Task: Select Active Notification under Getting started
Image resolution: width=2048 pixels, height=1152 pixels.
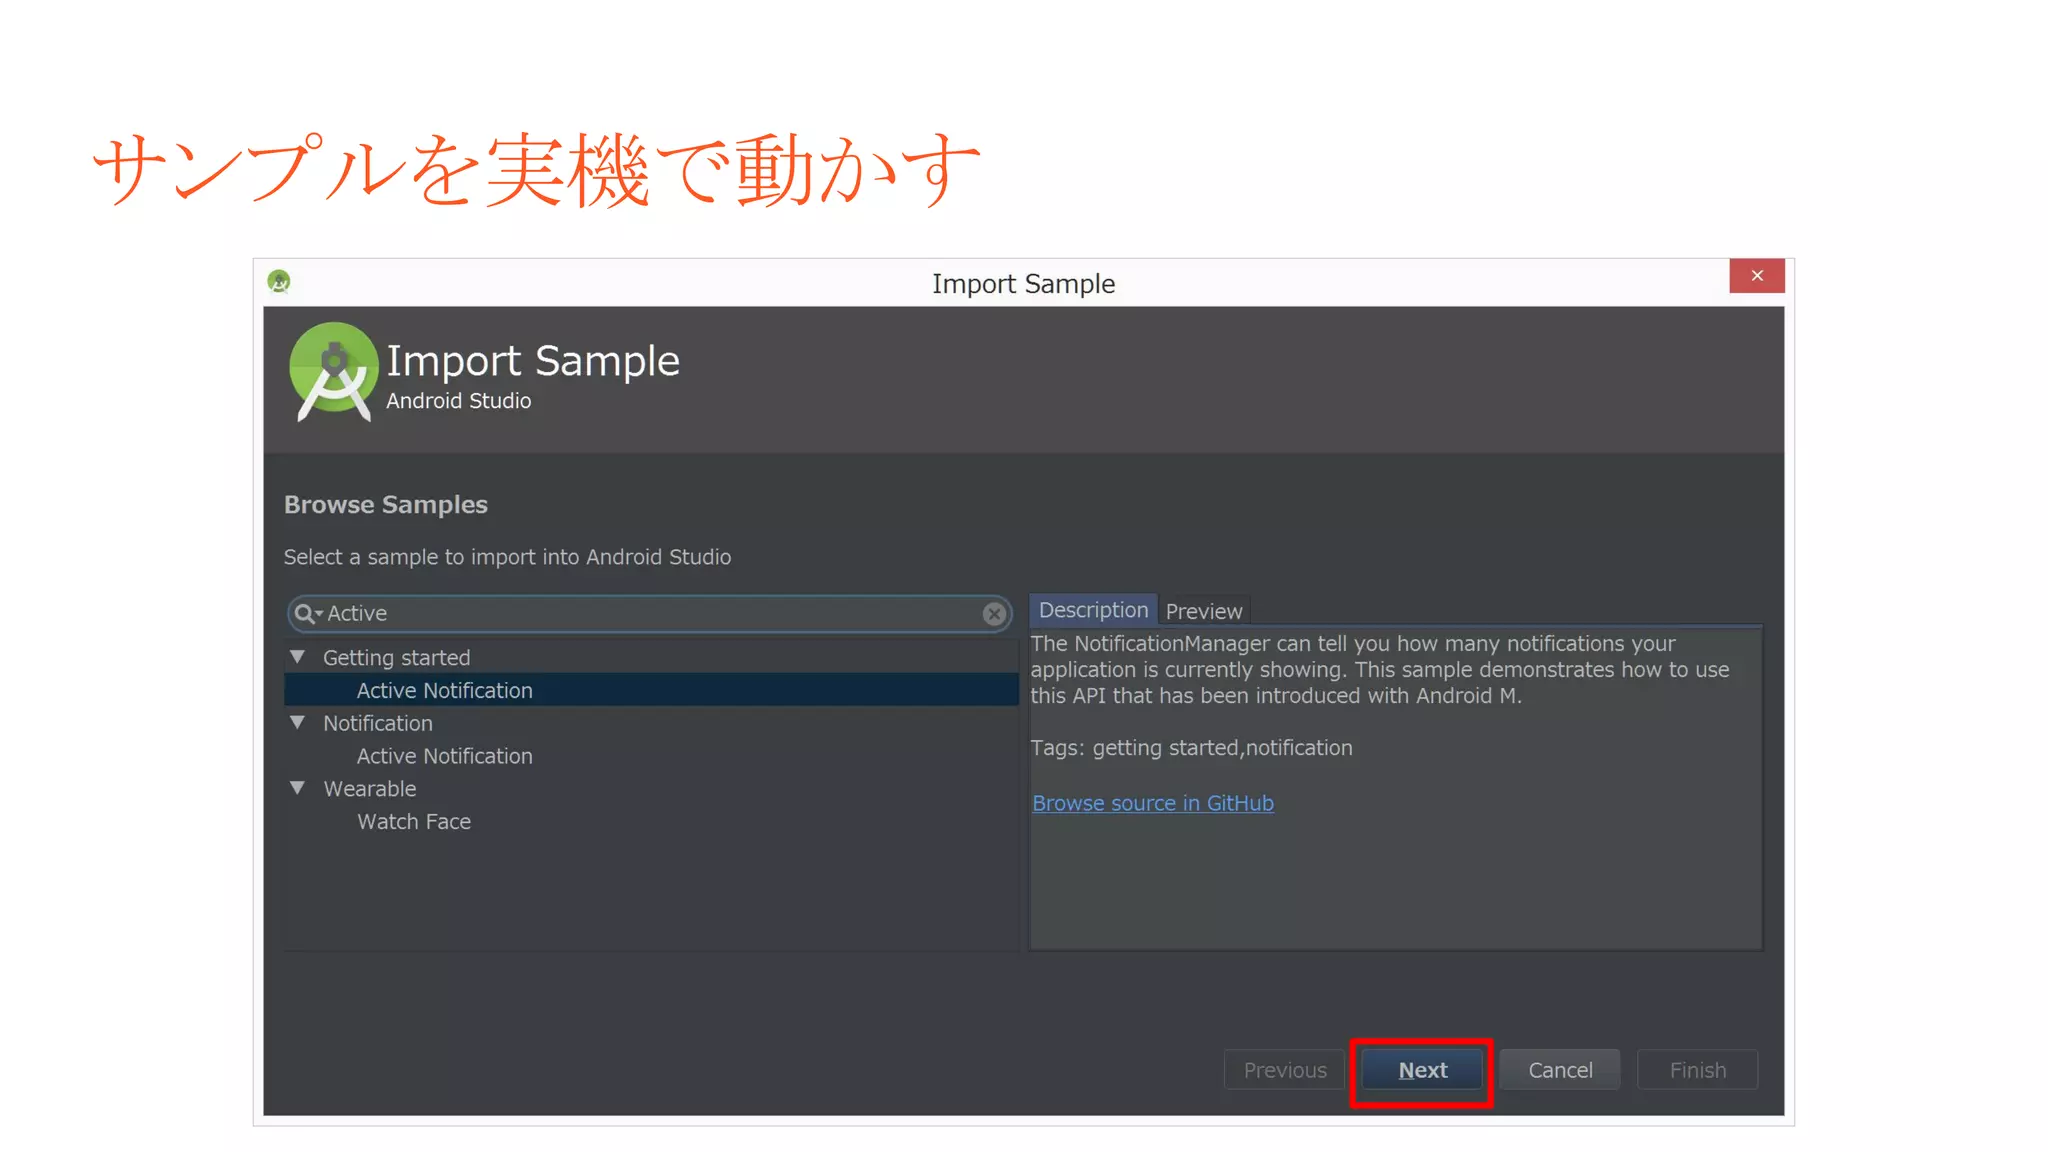Action: (444, 690)
